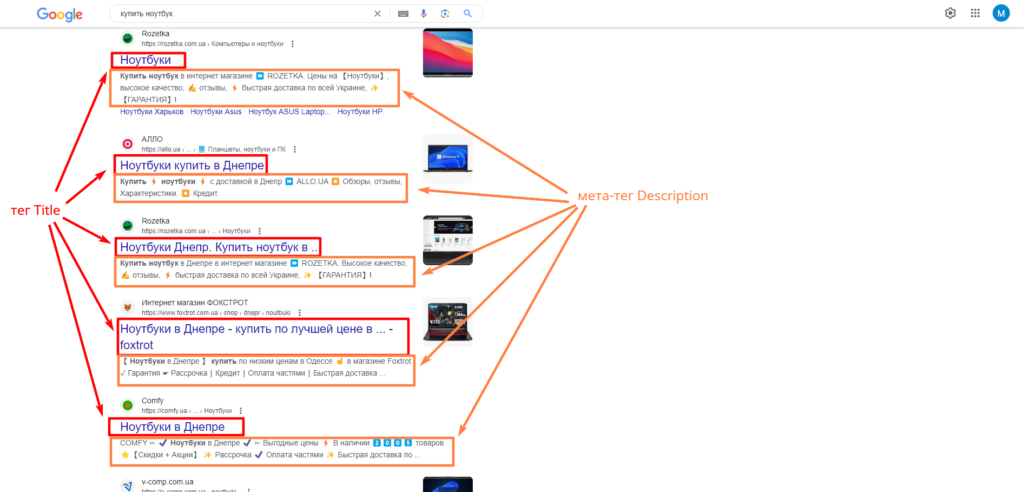
Task: Click the Windows laptop thumbnail of АЛЛО result
Action: (447, 159)
